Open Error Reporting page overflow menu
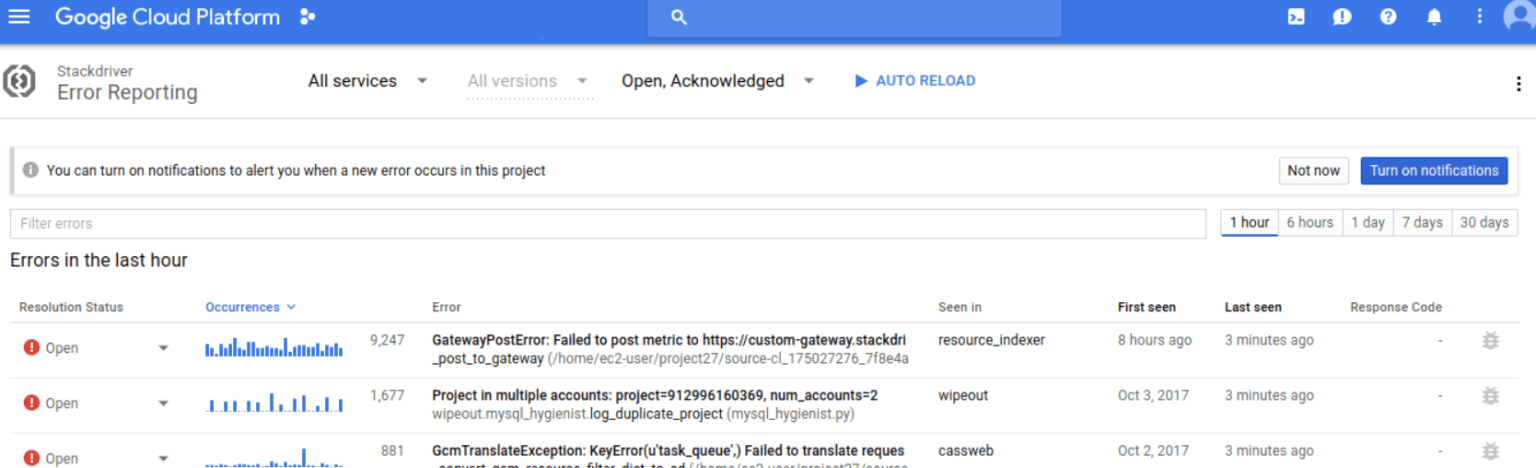This screenshot has height=468, width=1536. (1518, 84)
